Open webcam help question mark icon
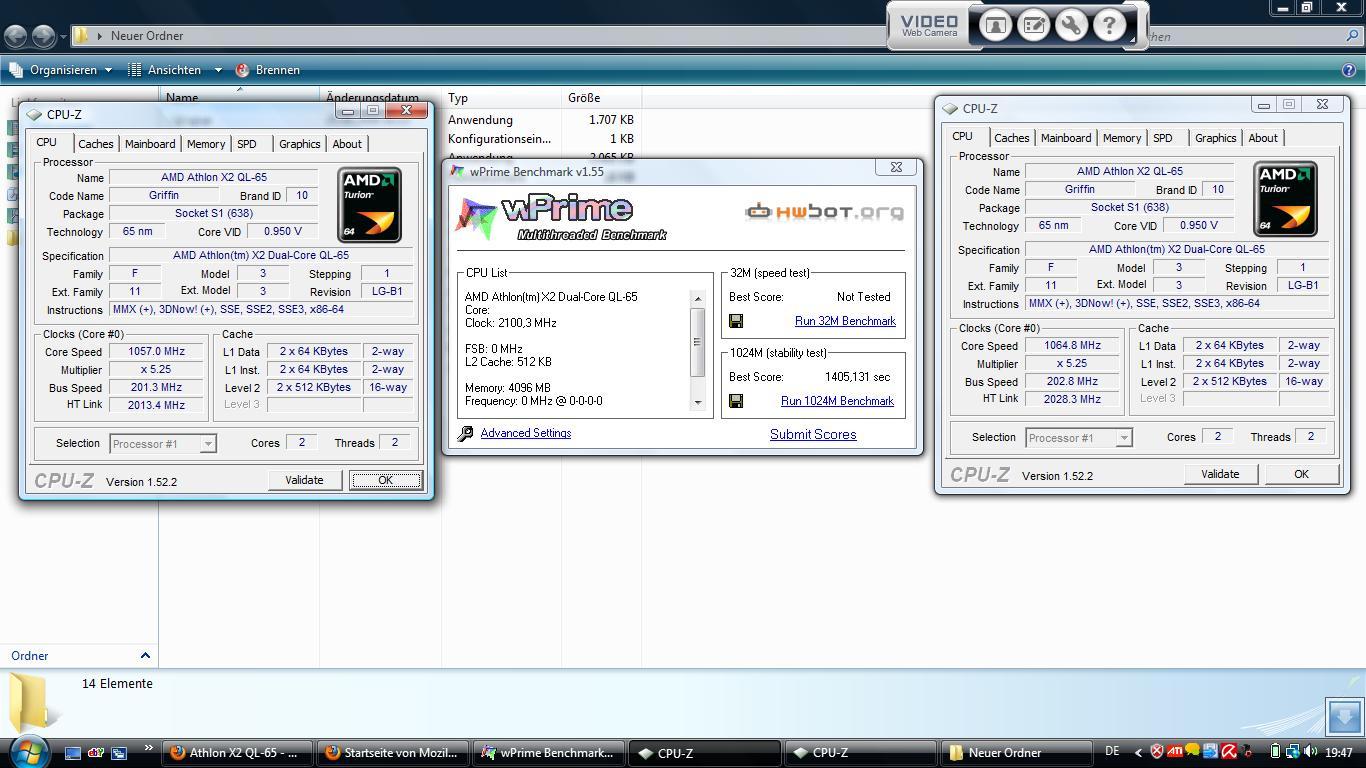 (x=1109, y=25)
